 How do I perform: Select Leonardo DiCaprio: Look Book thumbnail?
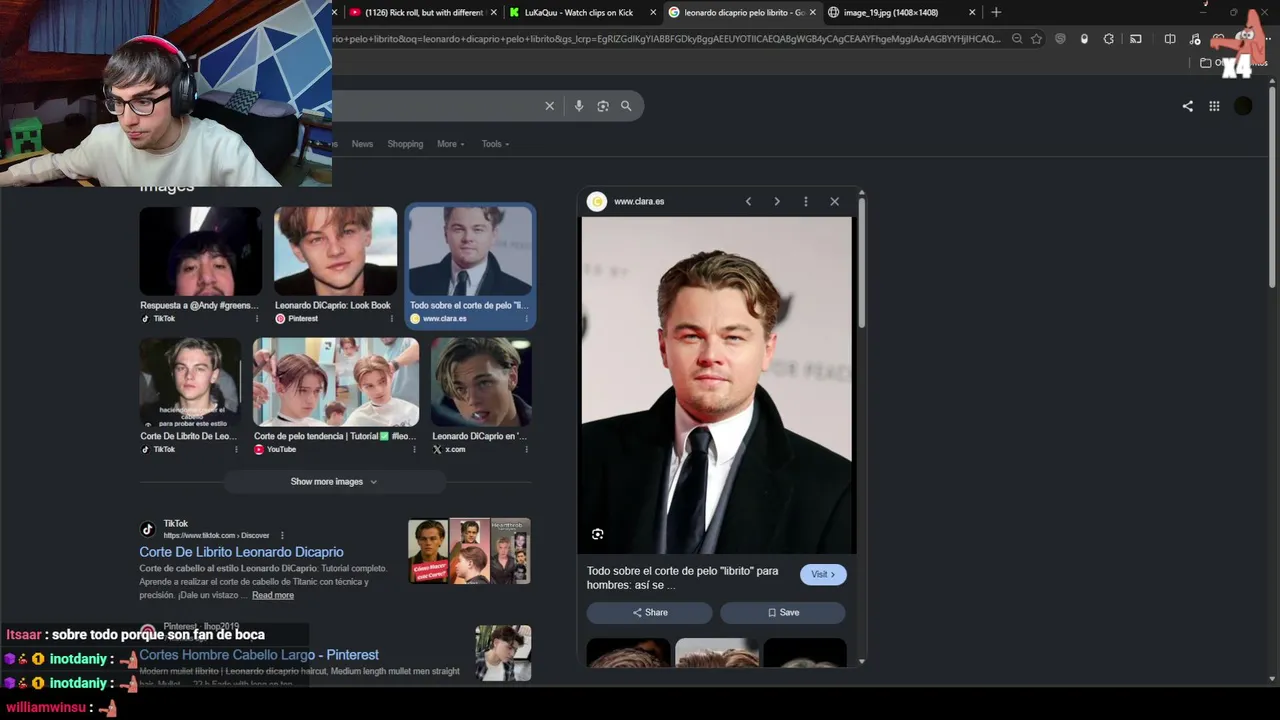(335, 252)
